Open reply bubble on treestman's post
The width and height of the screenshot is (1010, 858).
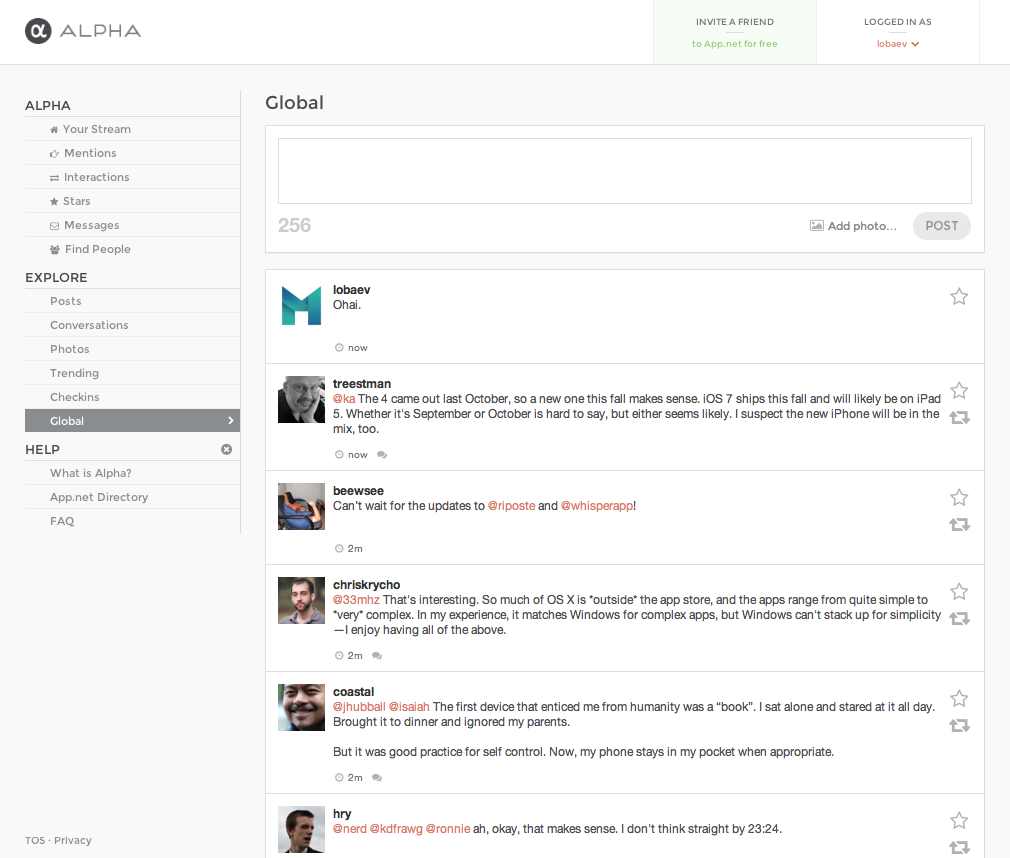(382, 455)
